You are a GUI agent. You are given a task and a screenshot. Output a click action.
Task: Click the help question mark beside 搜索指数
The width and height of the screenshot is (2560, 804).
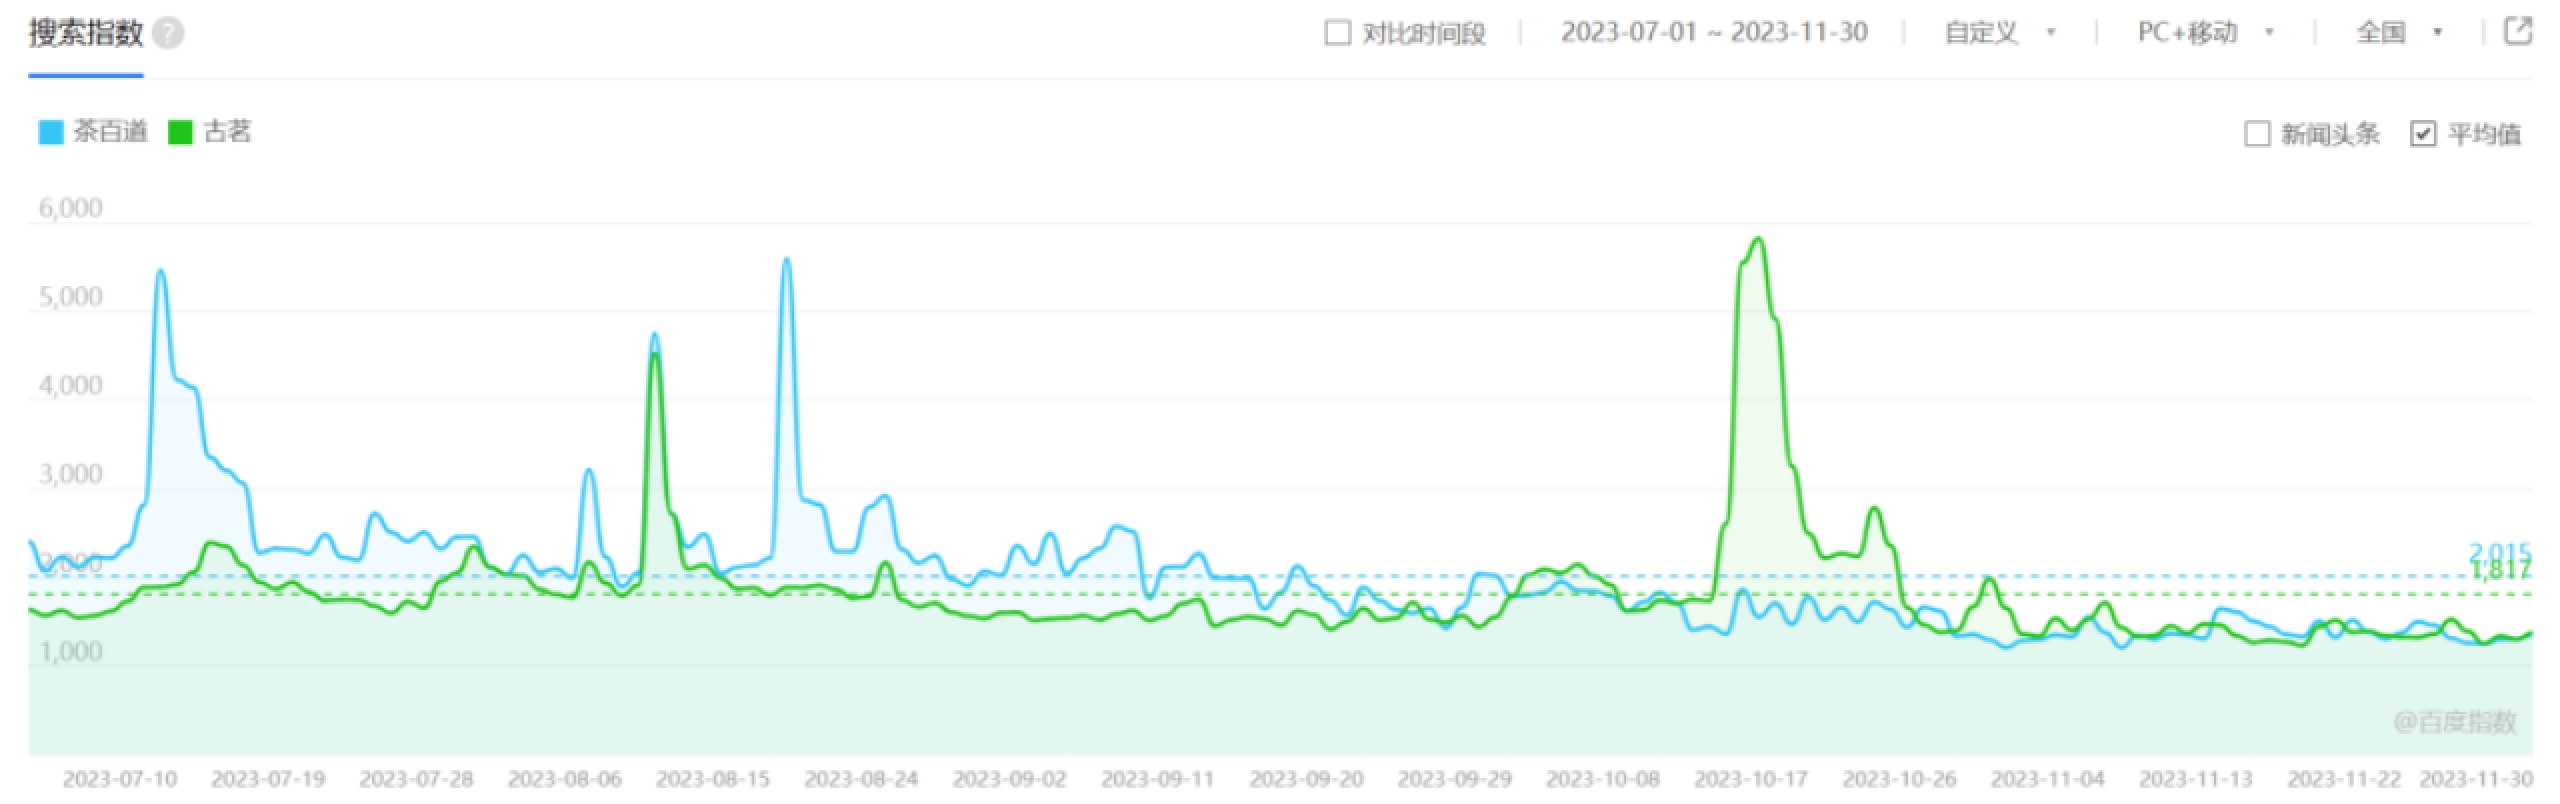[x=169, y=34]
